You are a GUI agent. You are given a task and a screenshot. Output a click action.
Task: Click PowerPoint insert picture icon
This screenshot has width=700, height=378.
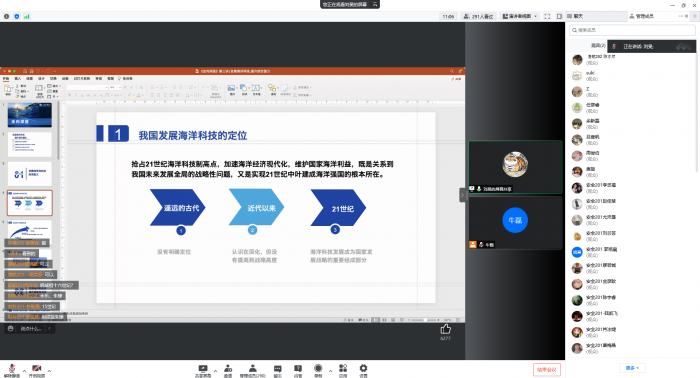232,89
